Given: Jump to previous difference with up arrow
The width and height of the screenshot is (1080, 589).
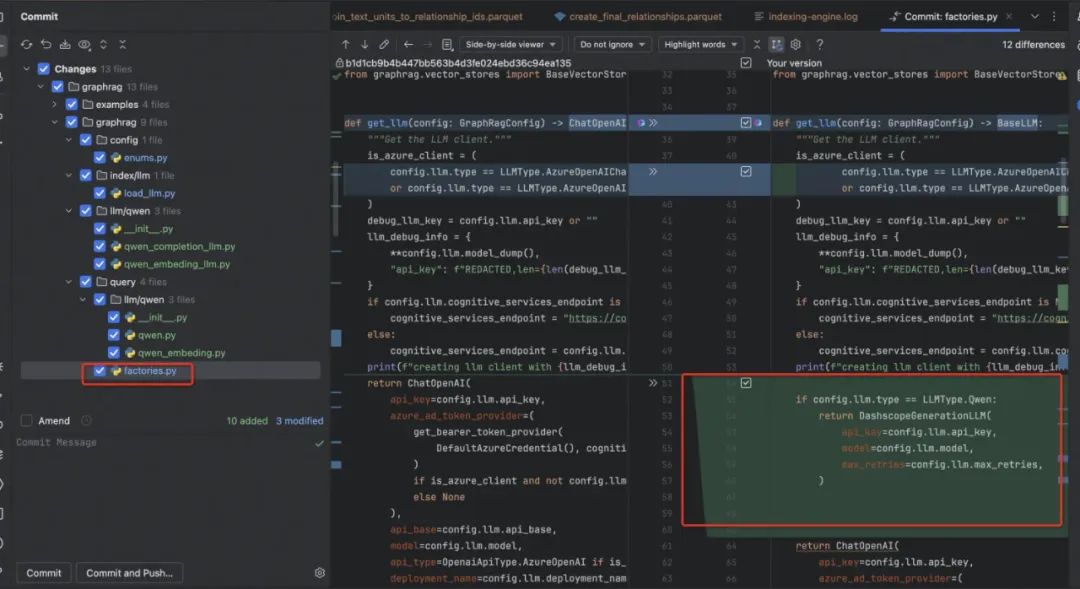Looking at the screenshot, I should [x=346, y=45].
